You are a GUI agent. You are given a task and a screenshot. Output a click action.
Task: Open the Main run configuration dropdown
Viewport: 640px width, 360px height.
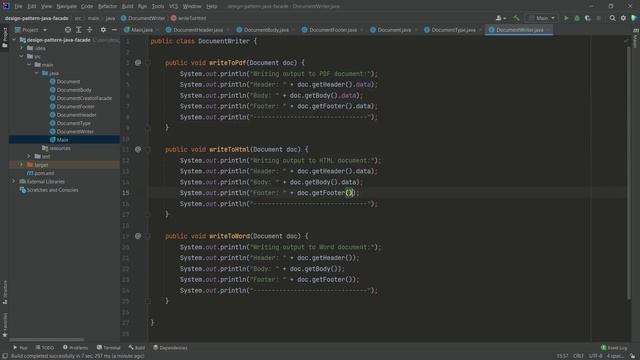point(542,18)
